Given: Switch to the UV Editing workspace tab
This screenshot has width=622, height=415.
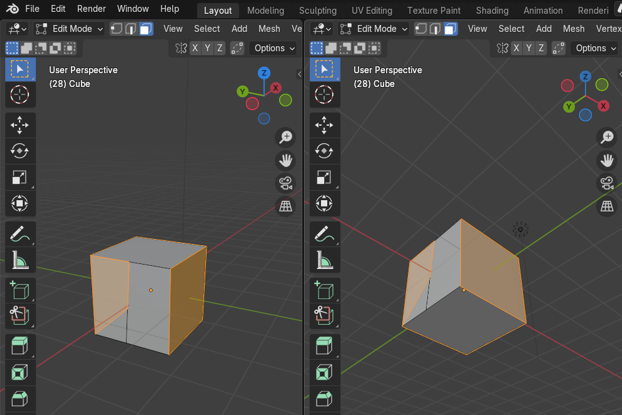Looking at the screenshot, I should (371, 10).
